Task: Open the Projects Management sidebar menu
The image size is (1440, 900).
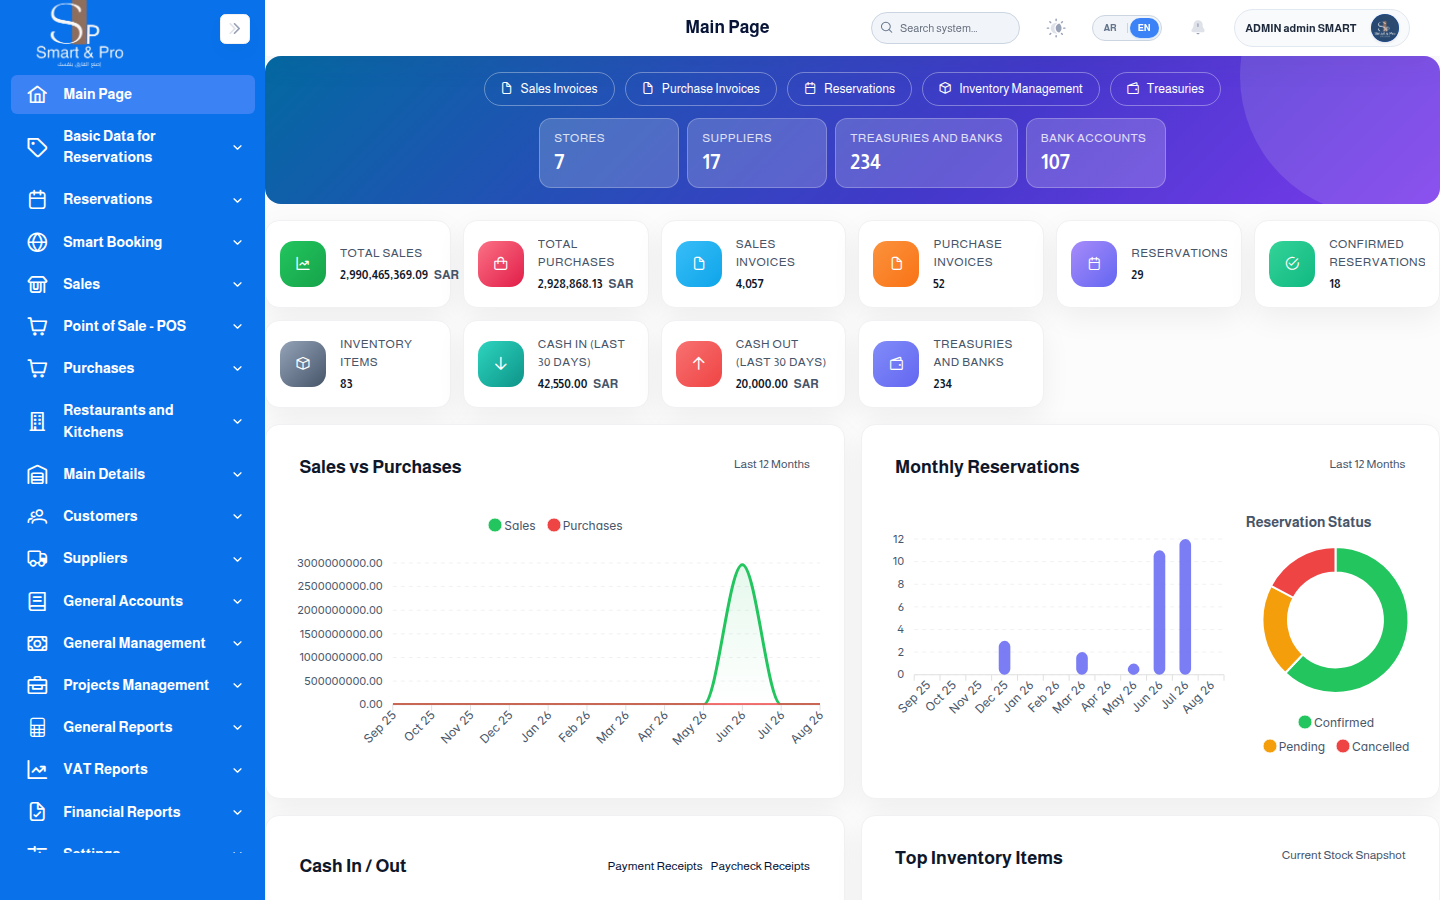Action: click(133, 685)
